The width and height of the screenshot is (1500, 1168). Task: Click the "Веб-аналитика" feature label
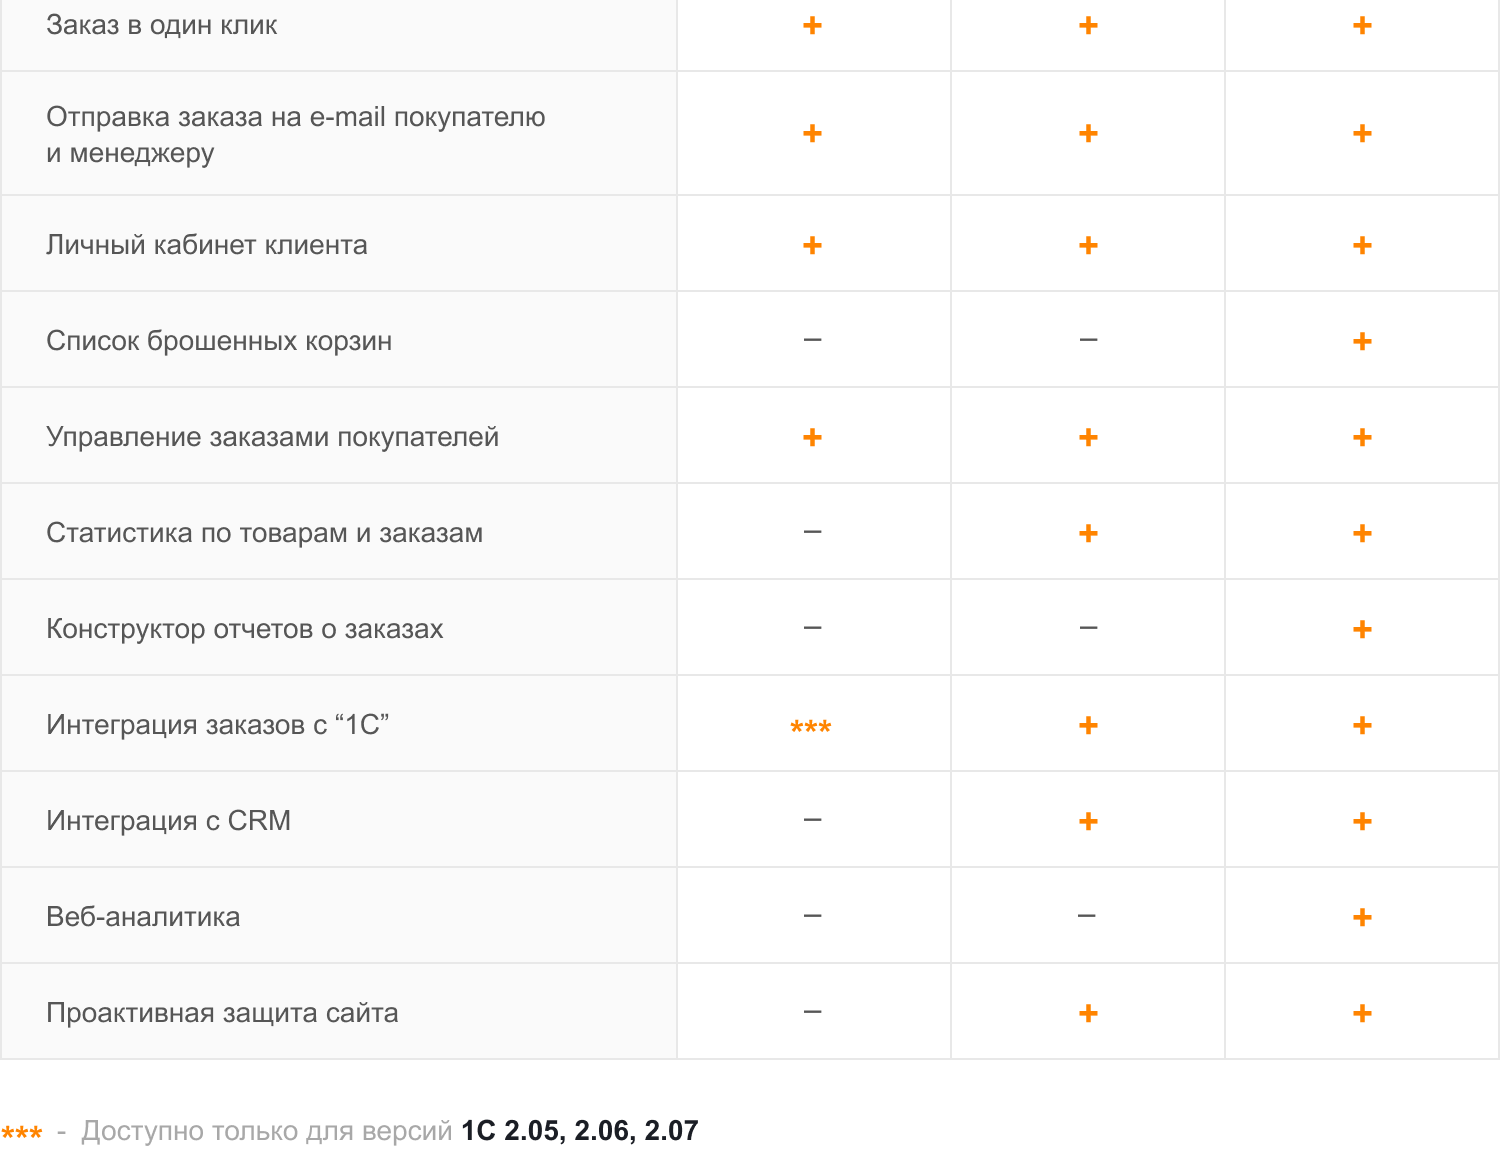click(x=143, y=917)
